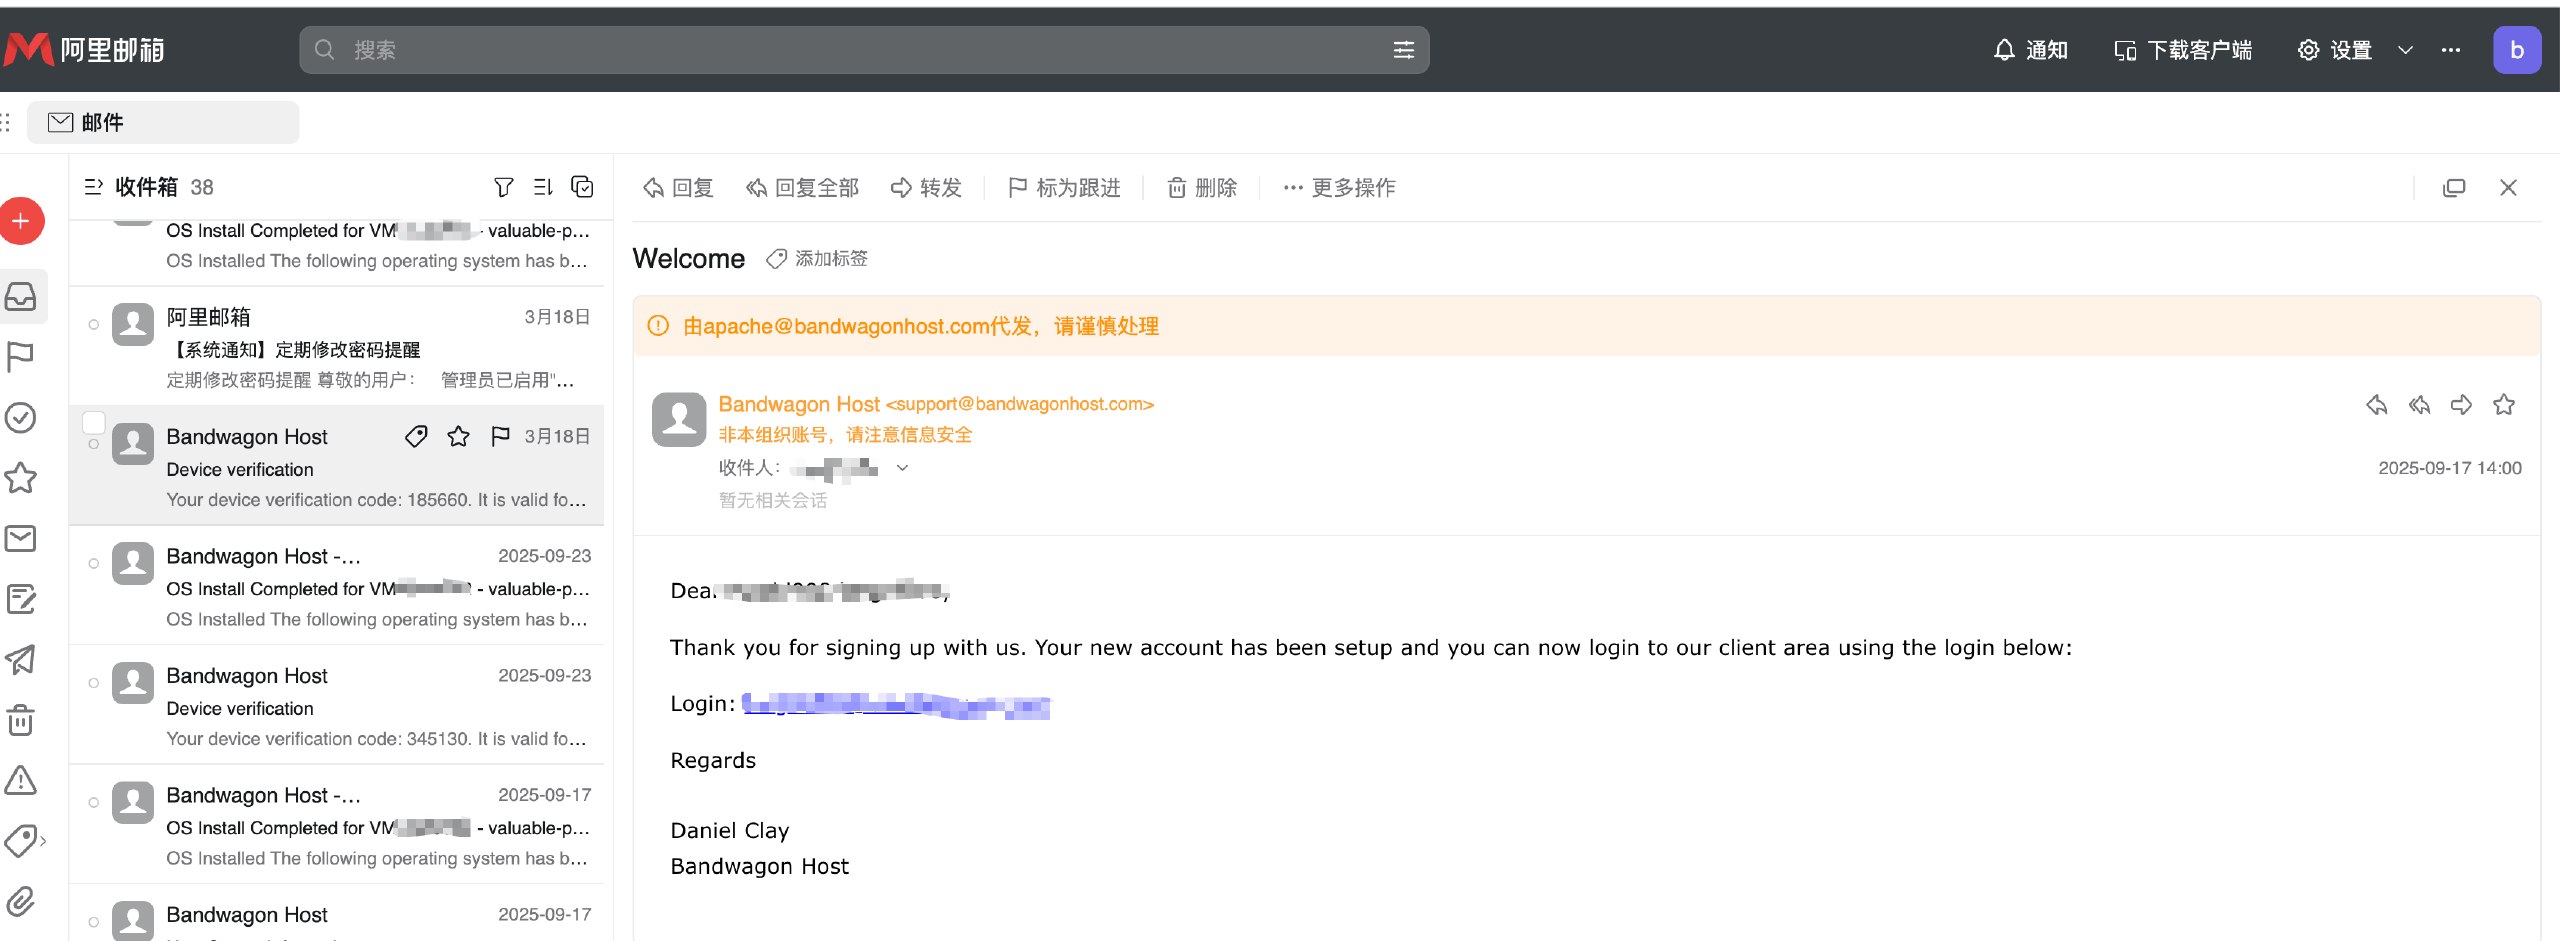Open 设置 settings

tap(2335, 50)
